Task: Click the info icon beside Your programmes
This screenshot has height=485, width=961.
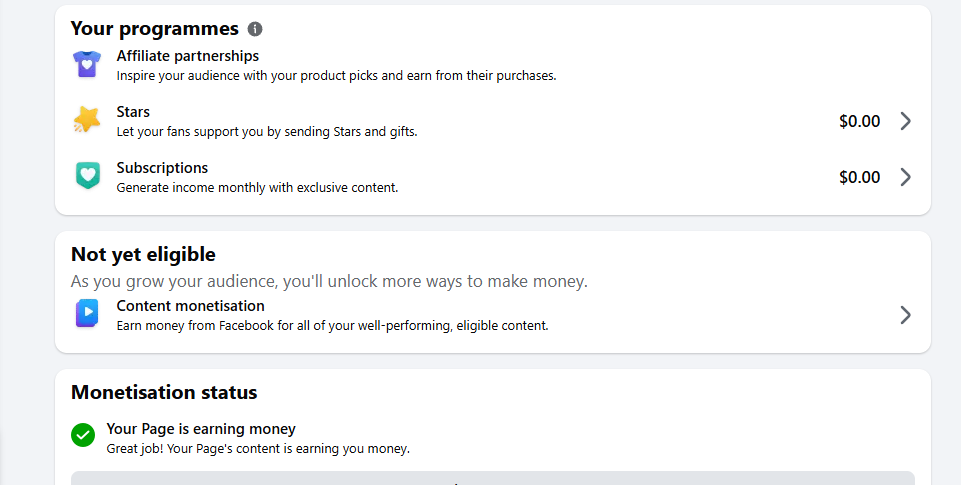Action: [x=255, y=29]
